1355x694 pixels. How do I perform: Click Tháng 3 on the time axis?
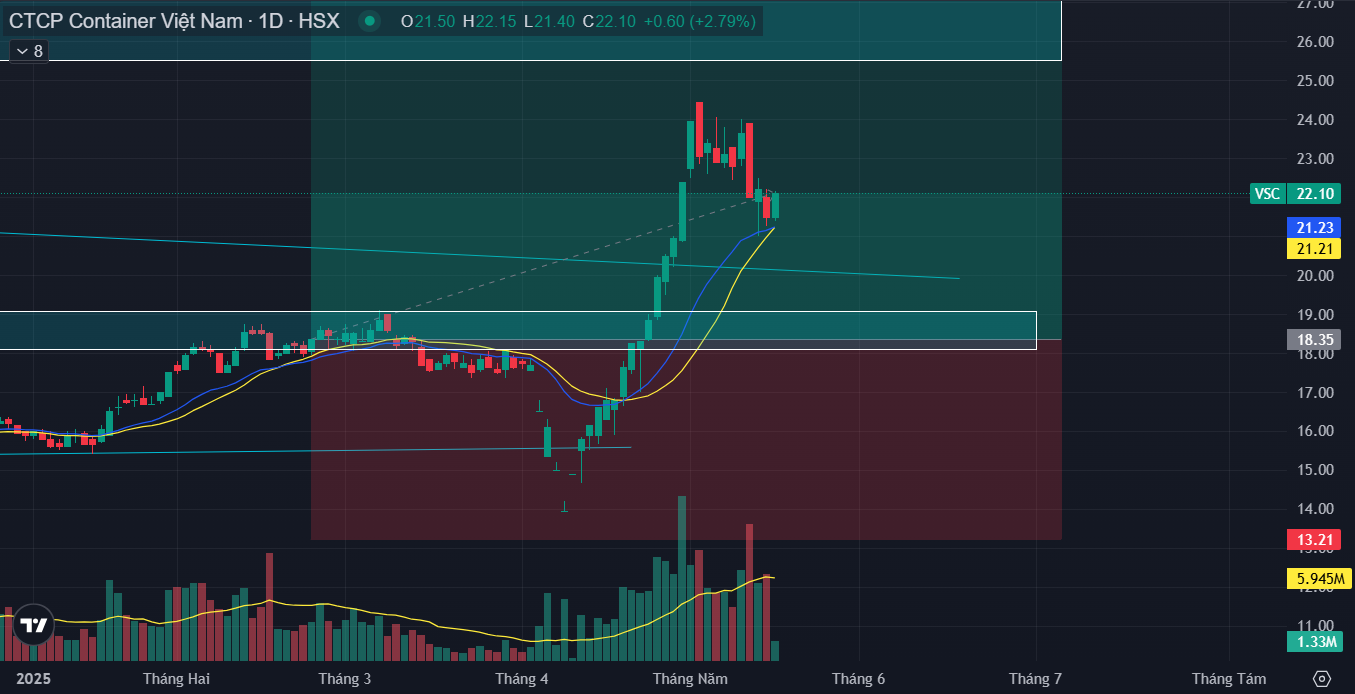[345, 679]
